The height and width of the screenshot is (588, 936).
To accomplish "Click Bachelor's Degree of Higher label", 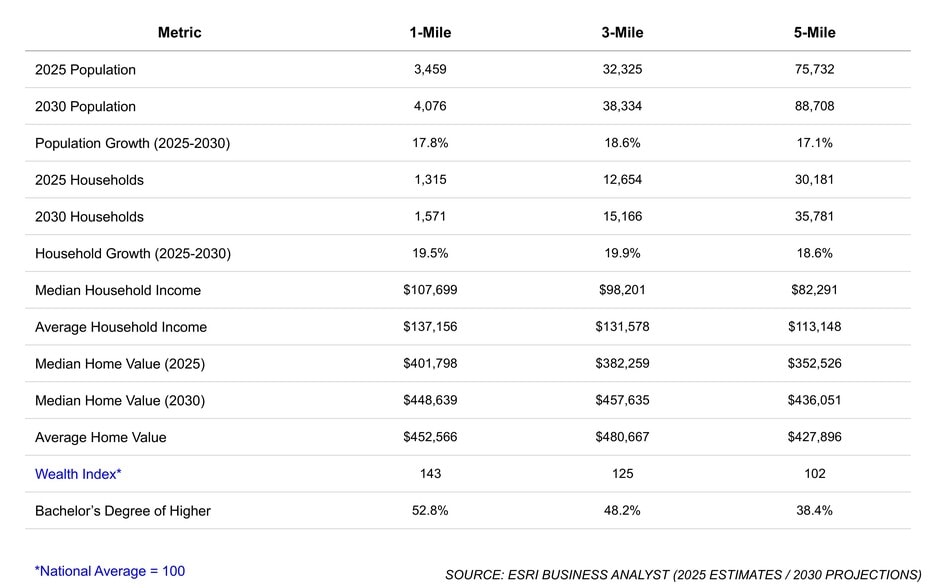I will click(x=123, y=511).
